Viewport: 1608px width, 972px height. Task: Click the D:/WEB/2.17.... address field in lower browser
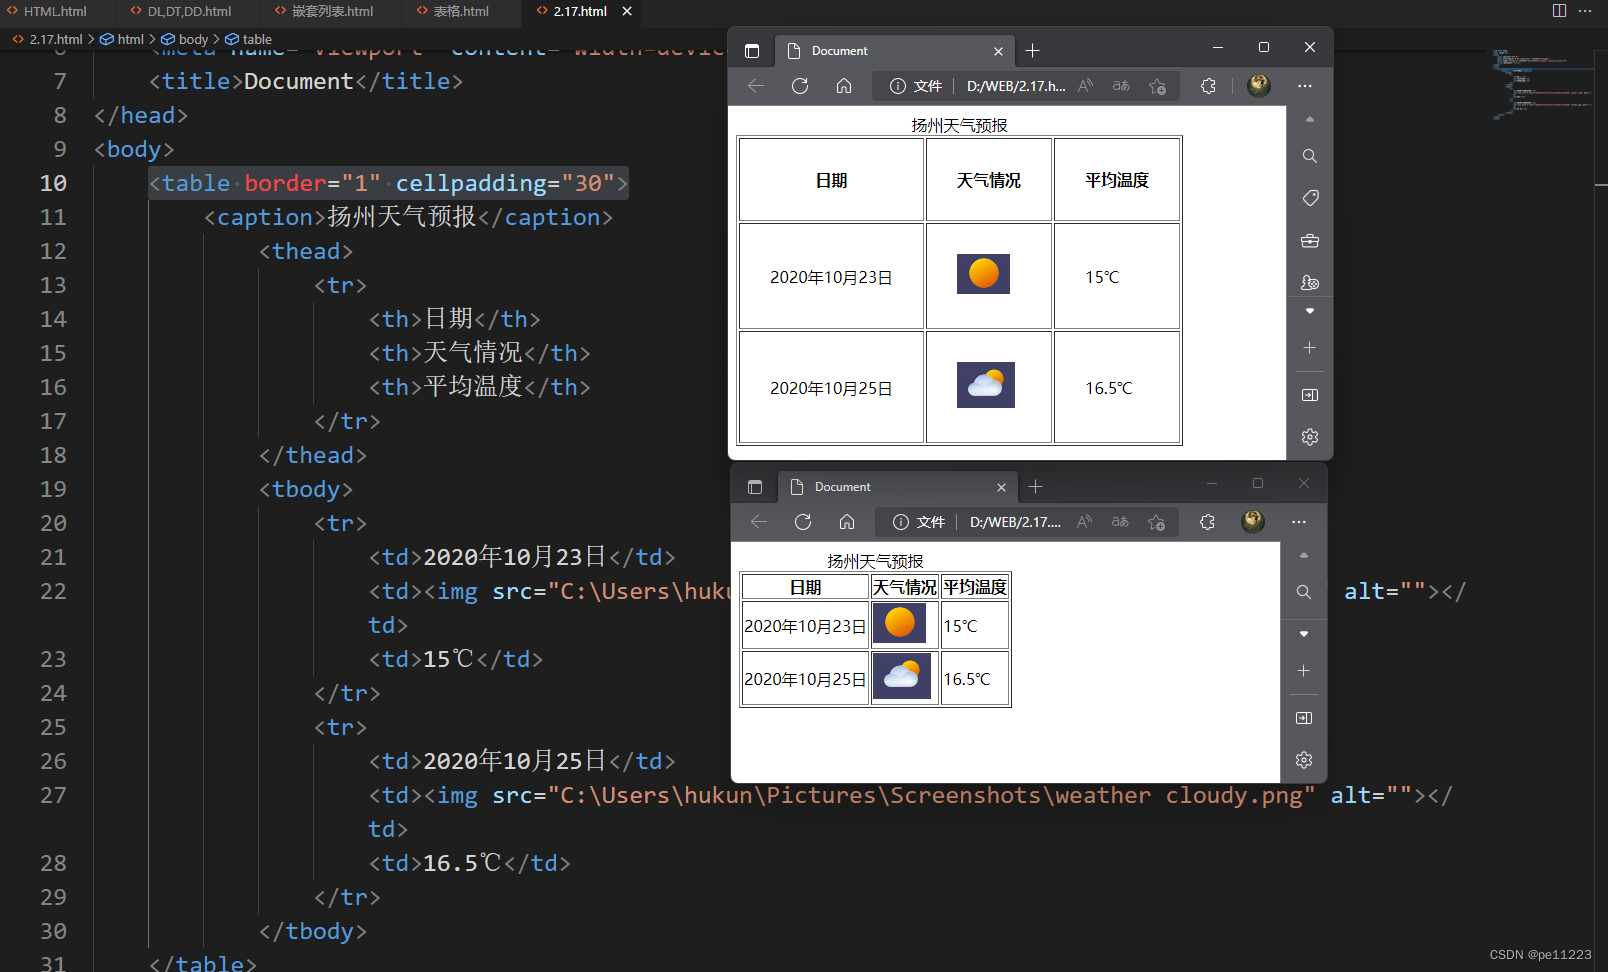pos(1016,522)
